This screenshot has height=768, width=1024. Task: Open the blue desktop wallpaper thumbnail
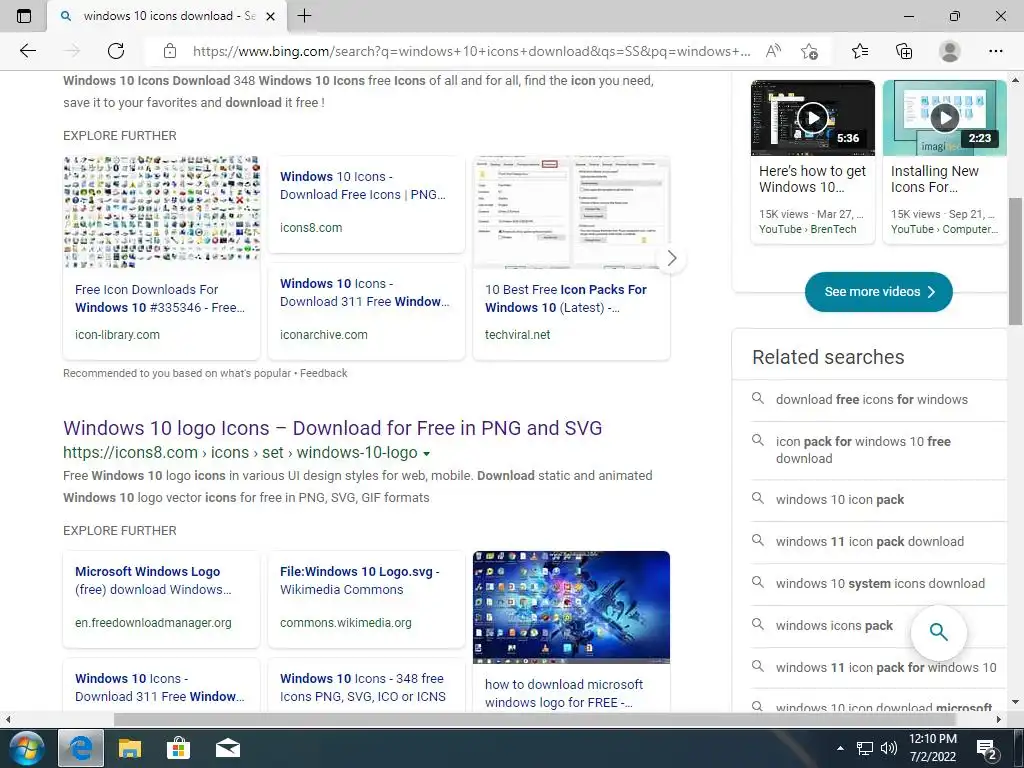[571, 607]
